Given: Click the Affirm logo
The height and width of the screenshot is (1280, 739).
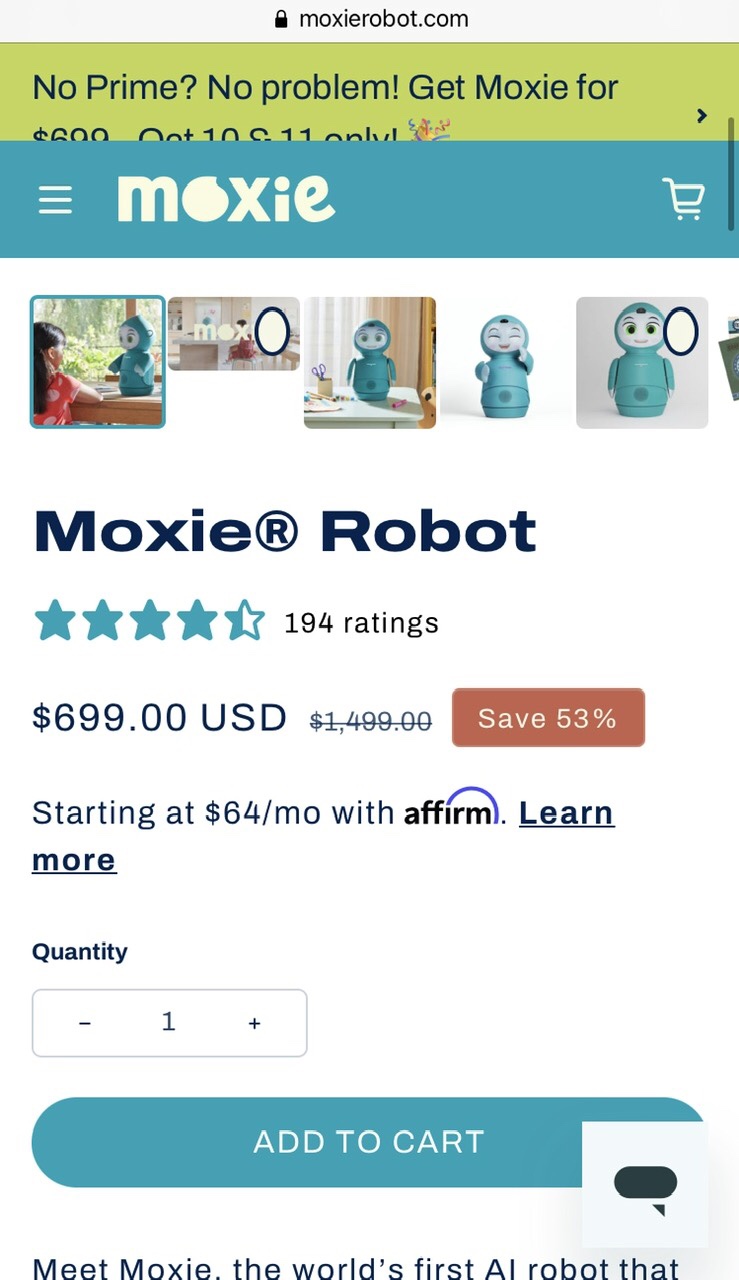Looking at the screenshot, I should (x=451, y=811).
